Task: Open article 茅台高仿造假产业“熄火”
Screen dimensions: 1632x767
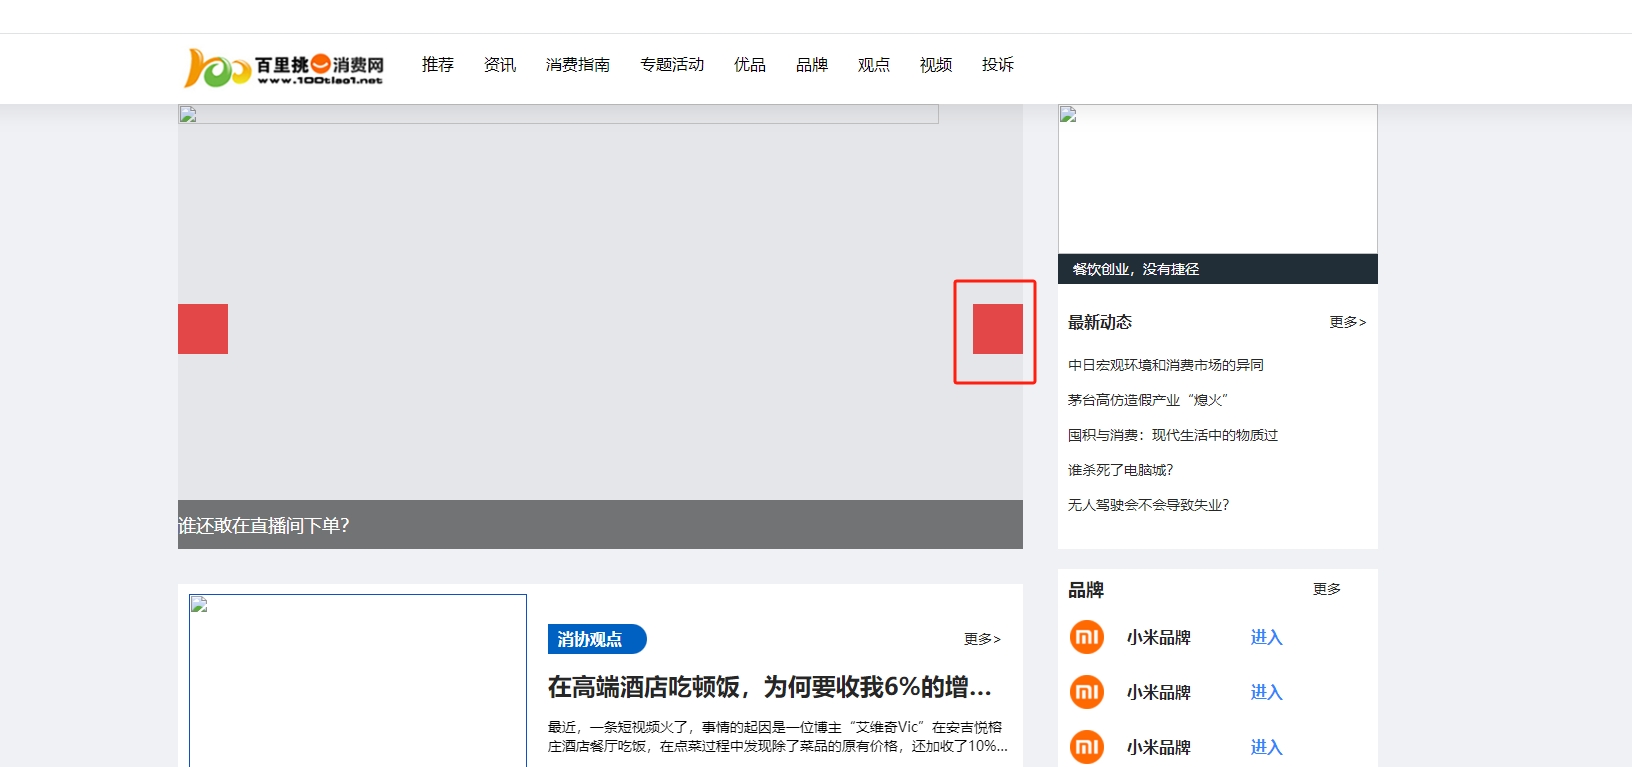Action: [x=1148, y=400]
